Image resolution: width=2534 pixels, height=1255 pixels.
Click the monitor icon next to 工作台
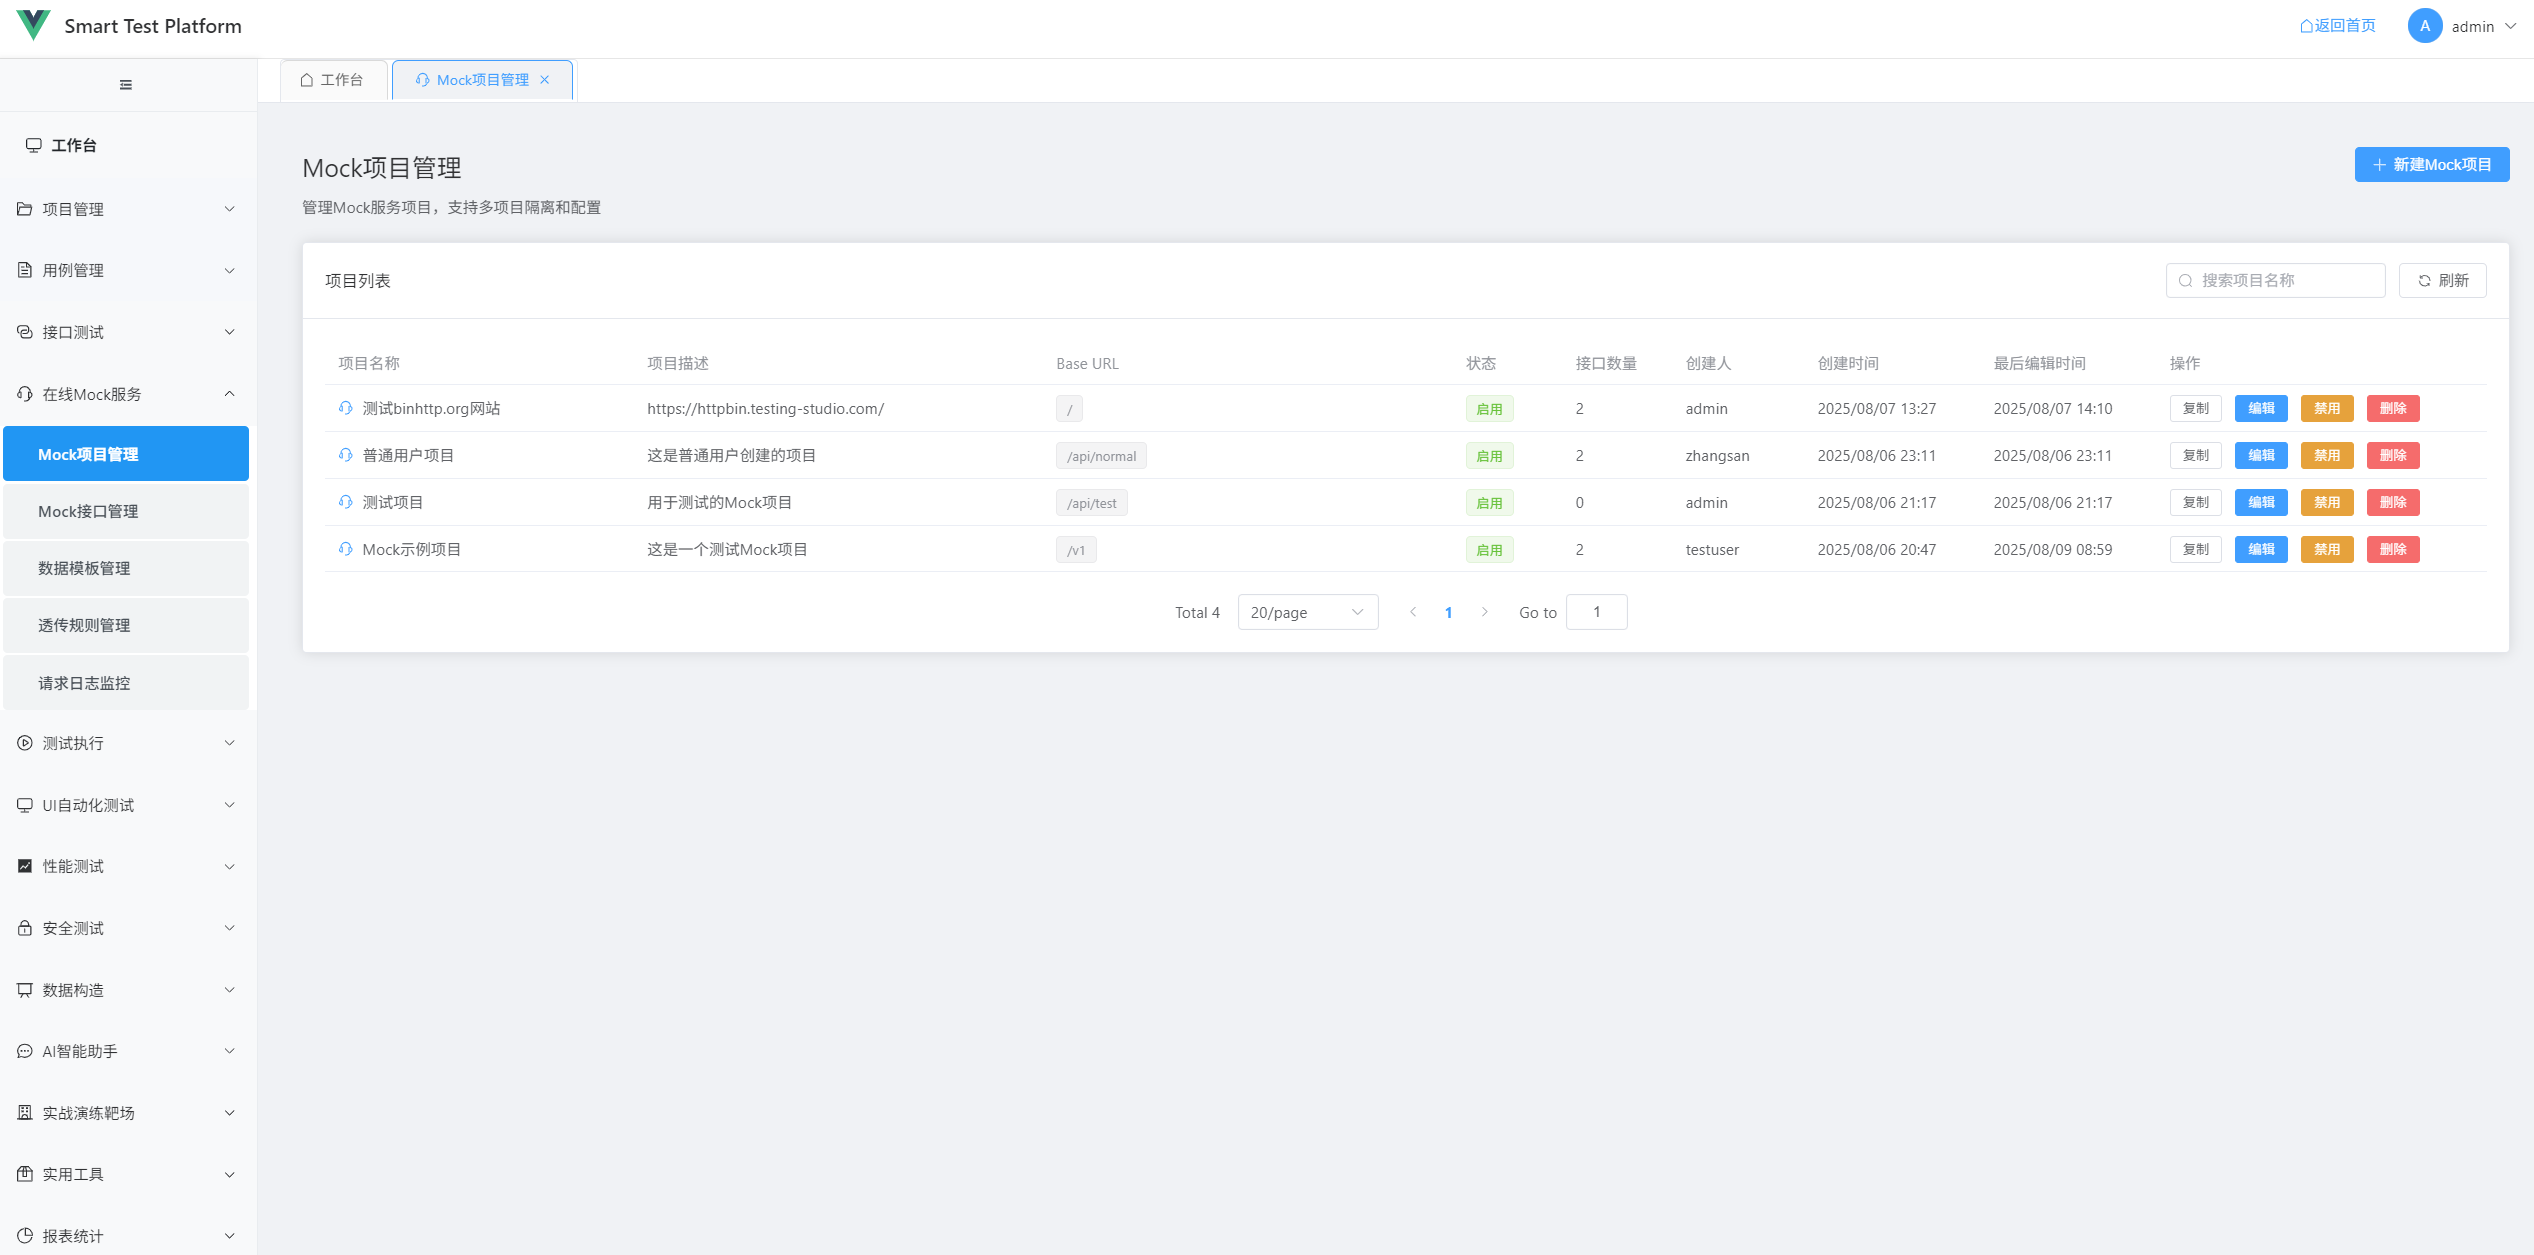(34, 145)
